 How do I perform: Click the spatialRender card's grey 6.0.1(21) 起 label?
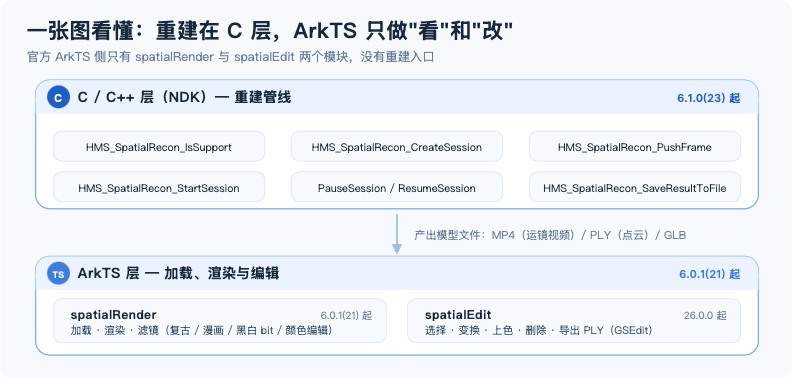pos(346,315)
